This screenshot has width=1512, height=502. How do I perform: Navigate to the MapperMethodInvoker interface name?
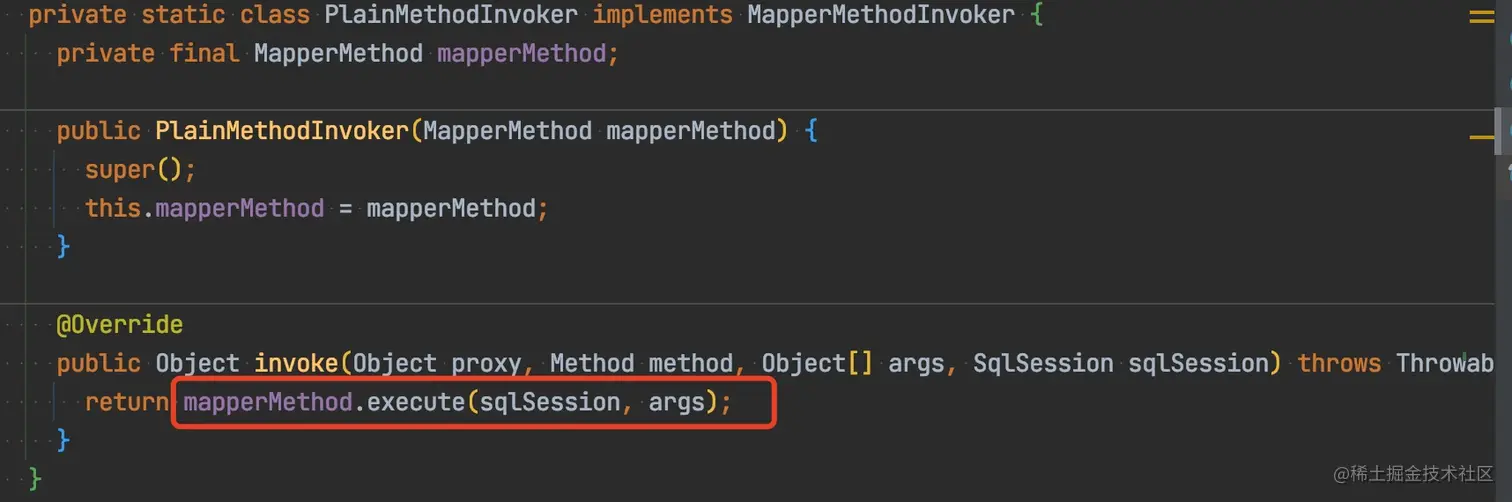point(880,15)
